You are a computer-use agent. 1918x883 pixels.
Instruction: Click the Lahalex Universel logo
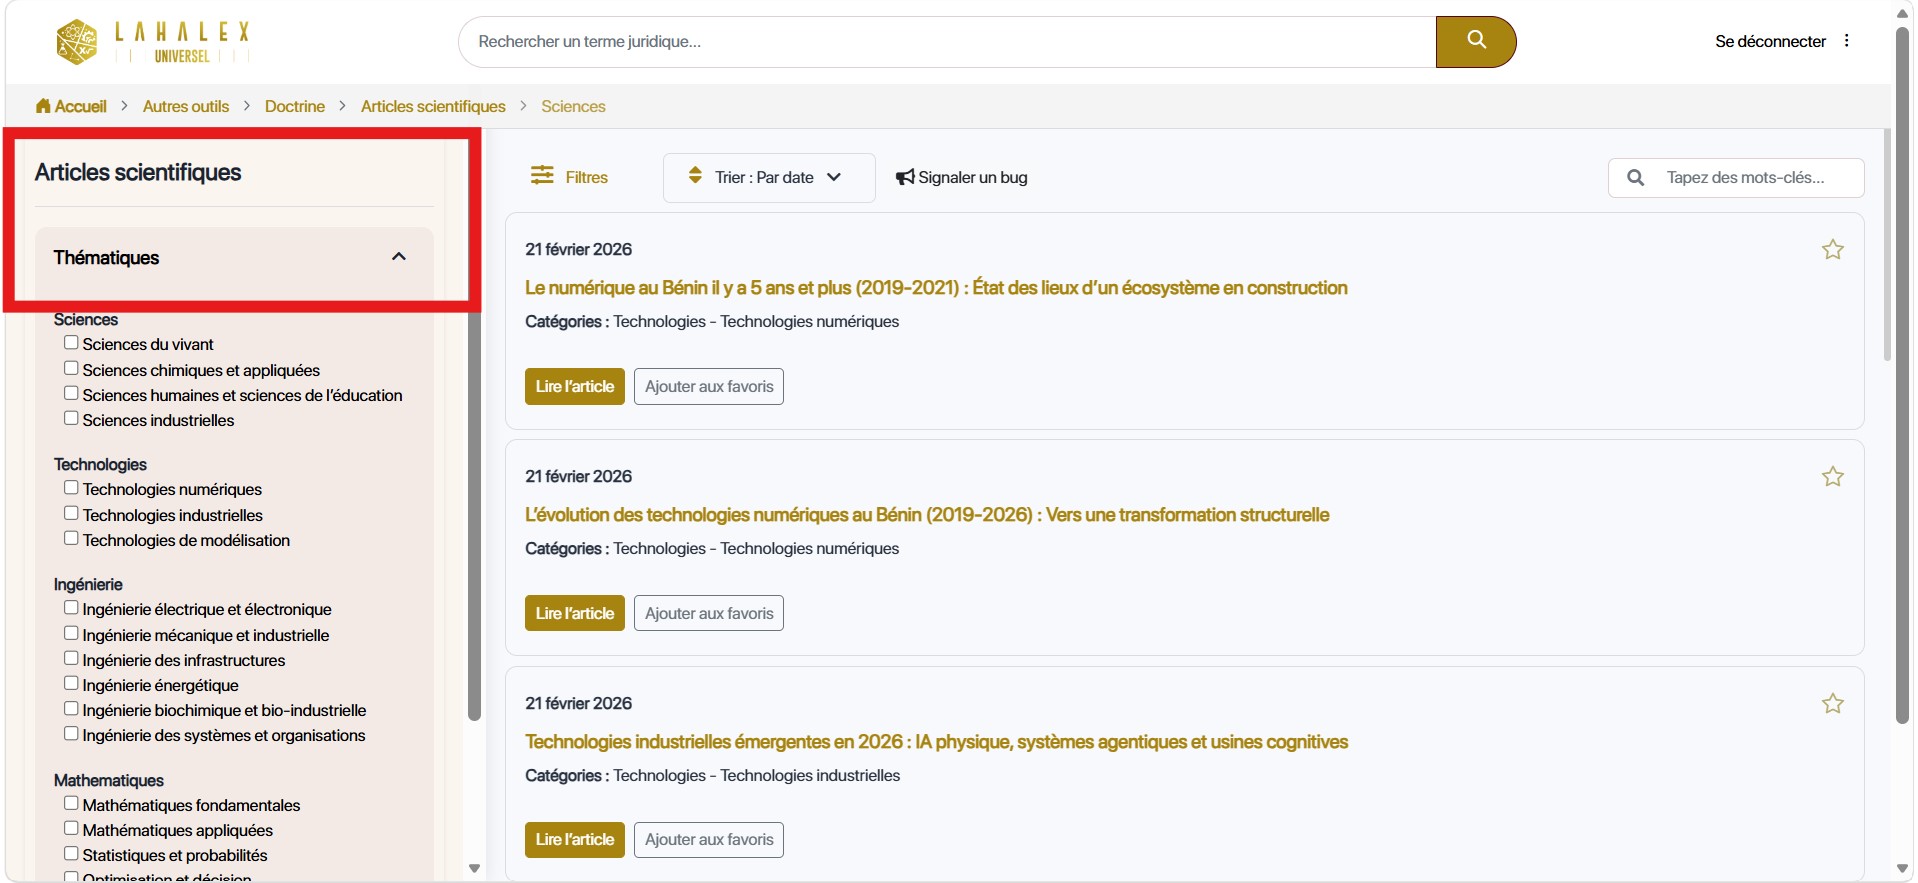153,42
